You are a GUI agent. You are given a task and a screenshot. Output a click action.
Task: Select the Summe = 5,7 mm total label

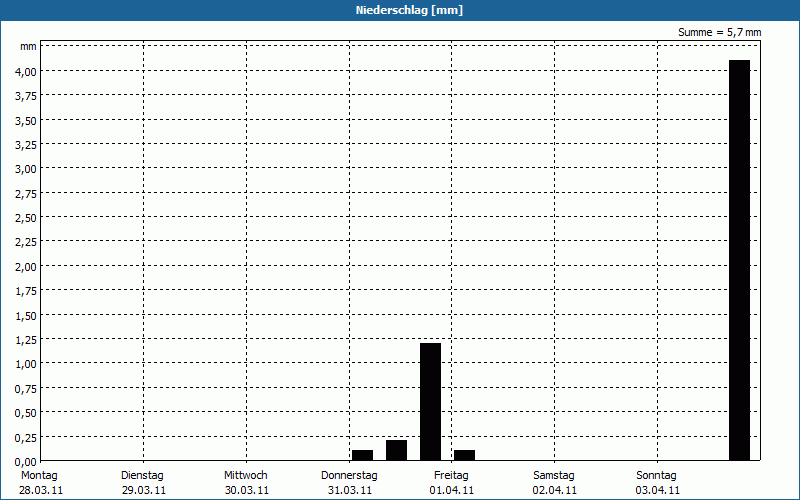(x=719, y=32)
